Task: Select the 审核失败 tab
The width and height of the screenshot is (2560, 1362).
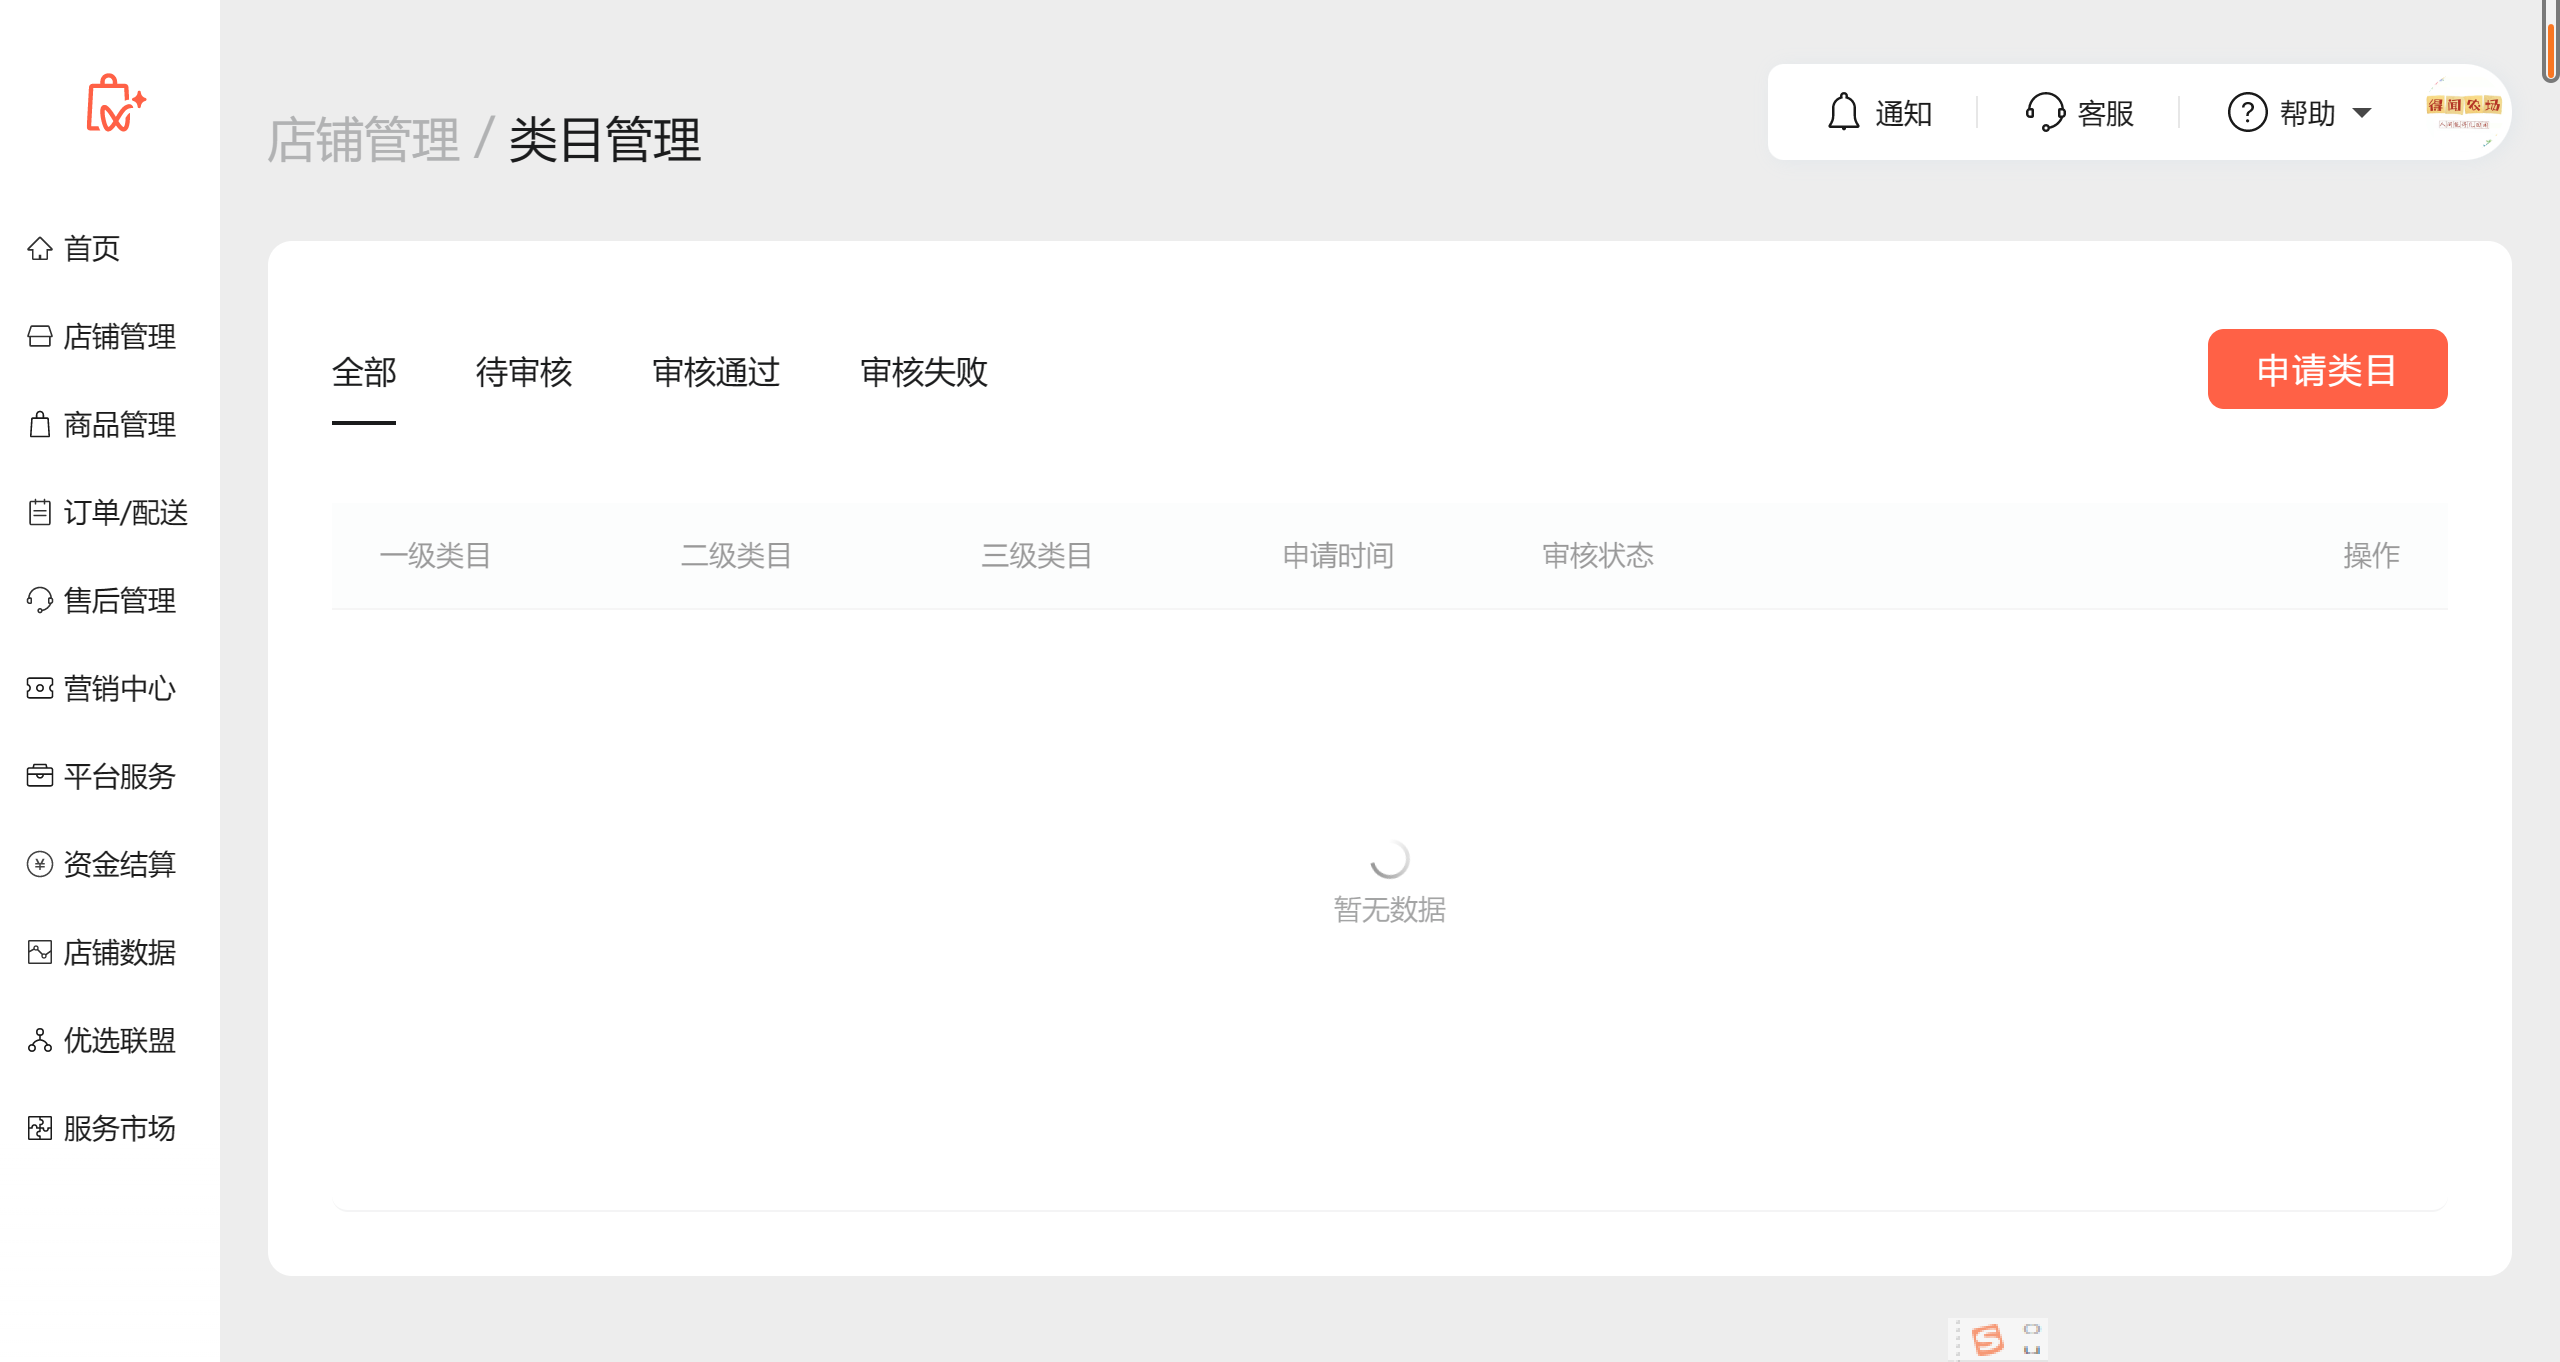Action: pos(923,372)
